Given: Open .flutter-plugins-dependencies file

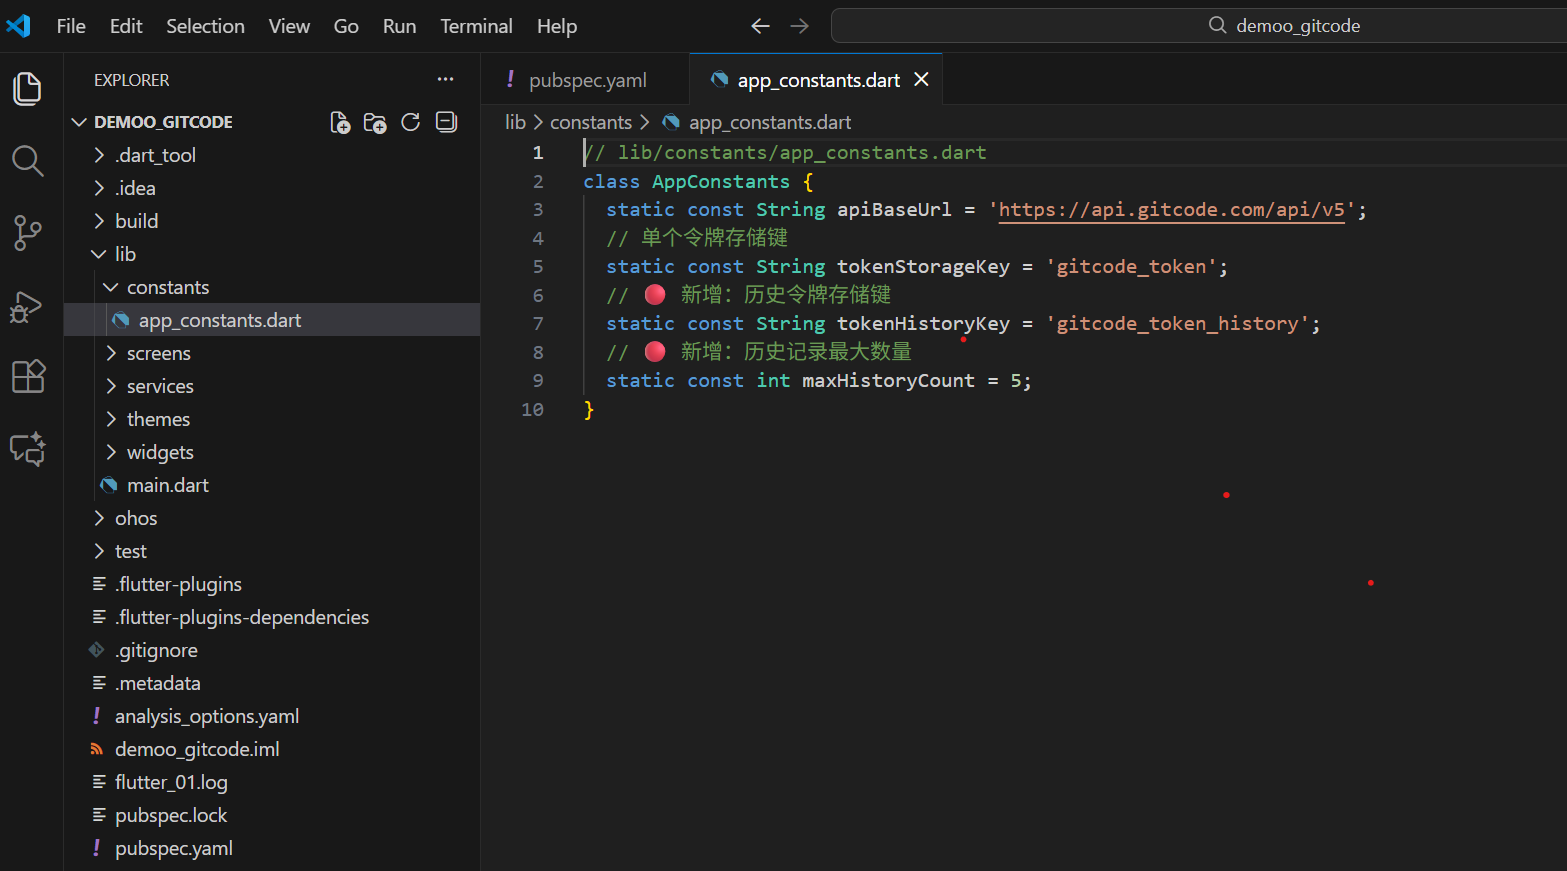Looking at the screenshot, I should tap(272, 617).
